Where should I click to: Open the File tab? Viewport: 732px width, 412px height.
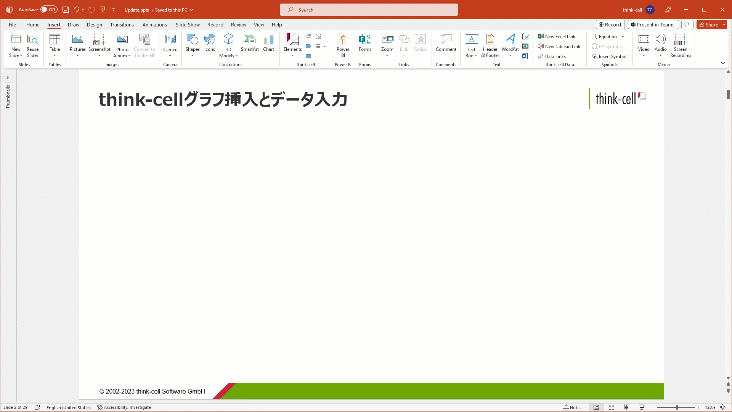(13, 25)
